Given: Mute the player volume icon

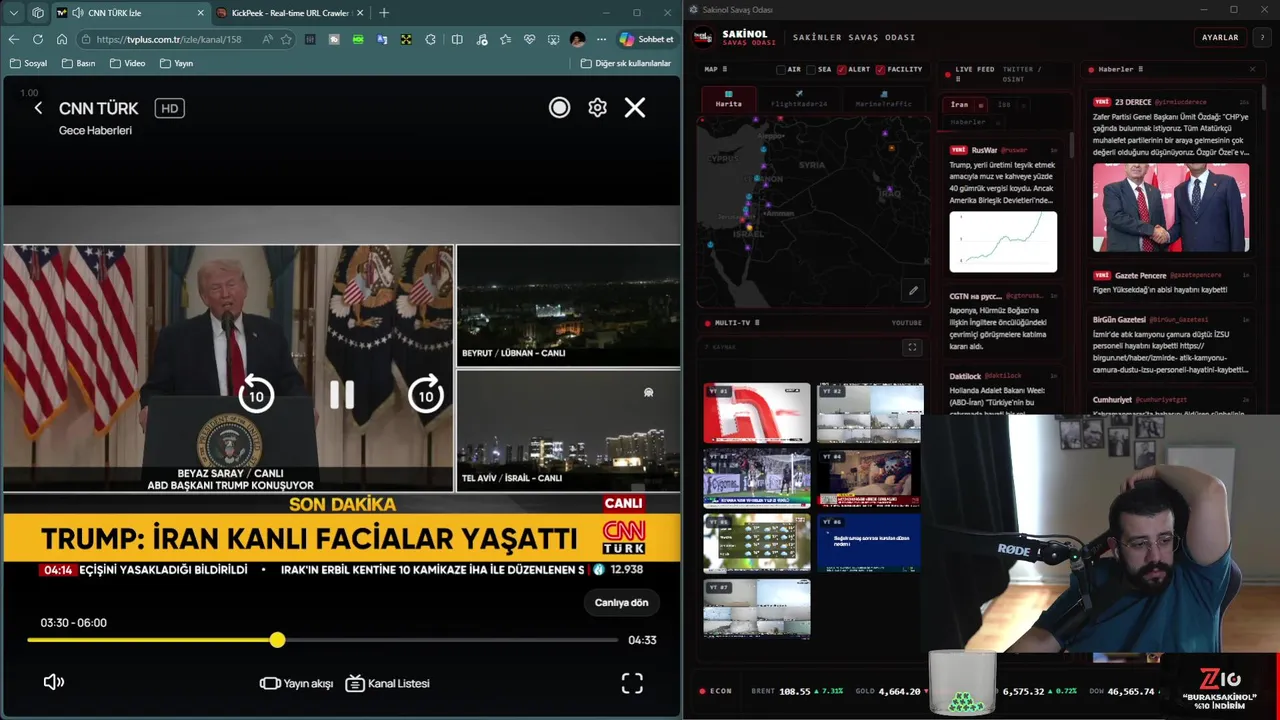Looking at the screenshot, I should click(x=53, y=682).
